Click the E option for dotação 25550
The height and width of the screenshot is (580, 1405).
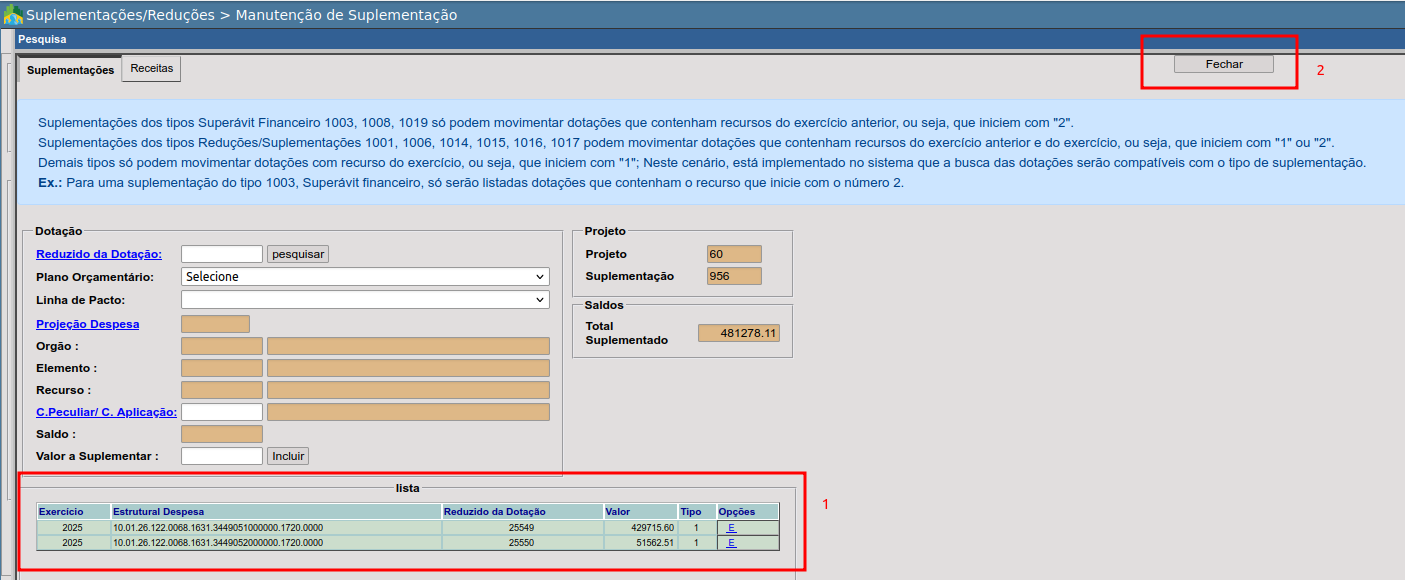click(731, 543)
